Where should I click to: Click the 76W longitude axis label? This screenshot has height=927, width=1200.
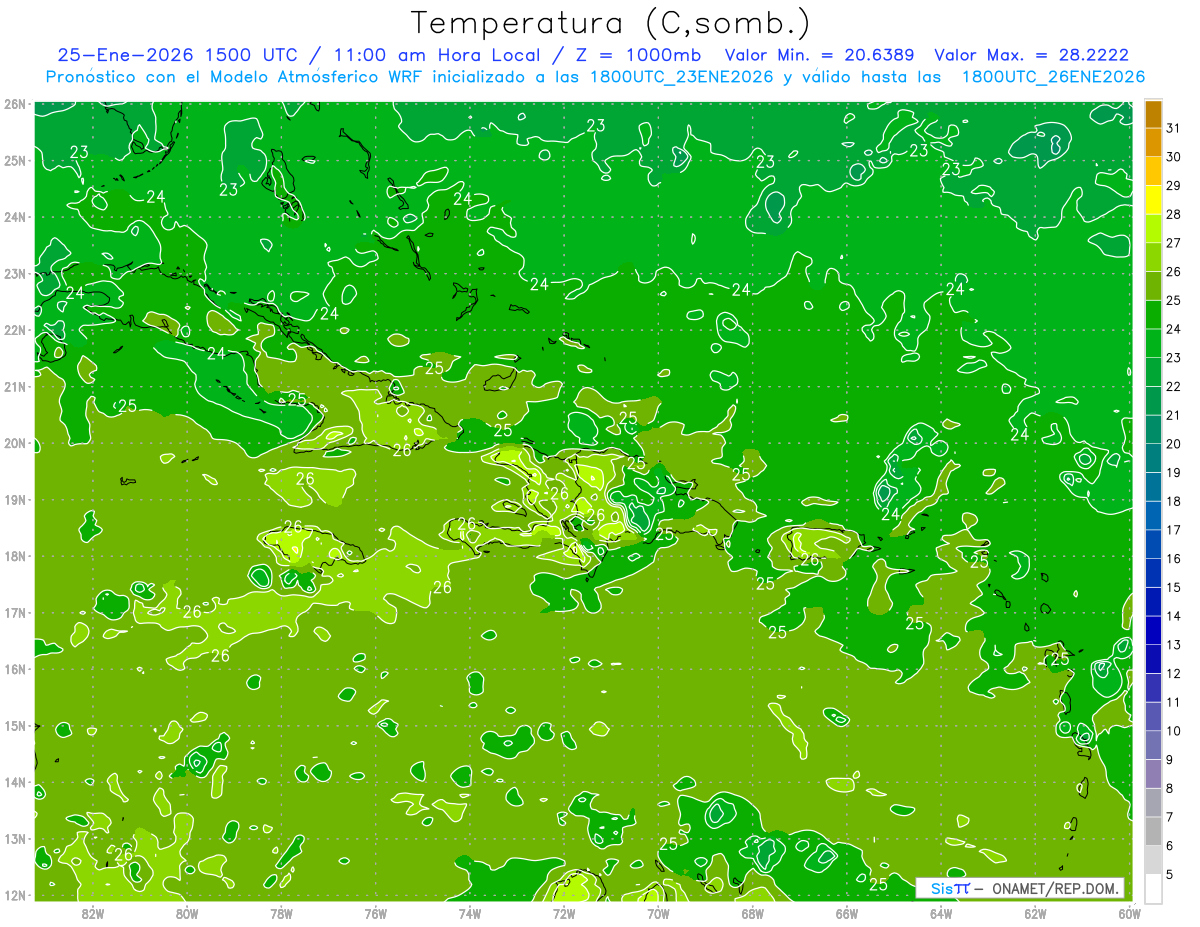pyautogui.click(x=376, y=913)
